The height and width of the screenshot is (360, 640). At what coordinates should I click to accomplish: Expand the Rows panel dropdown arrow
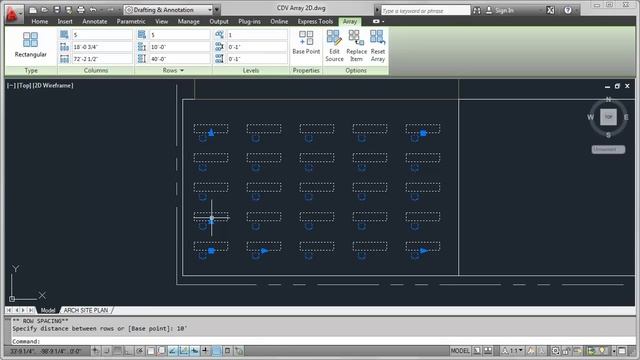coord(182,71)
